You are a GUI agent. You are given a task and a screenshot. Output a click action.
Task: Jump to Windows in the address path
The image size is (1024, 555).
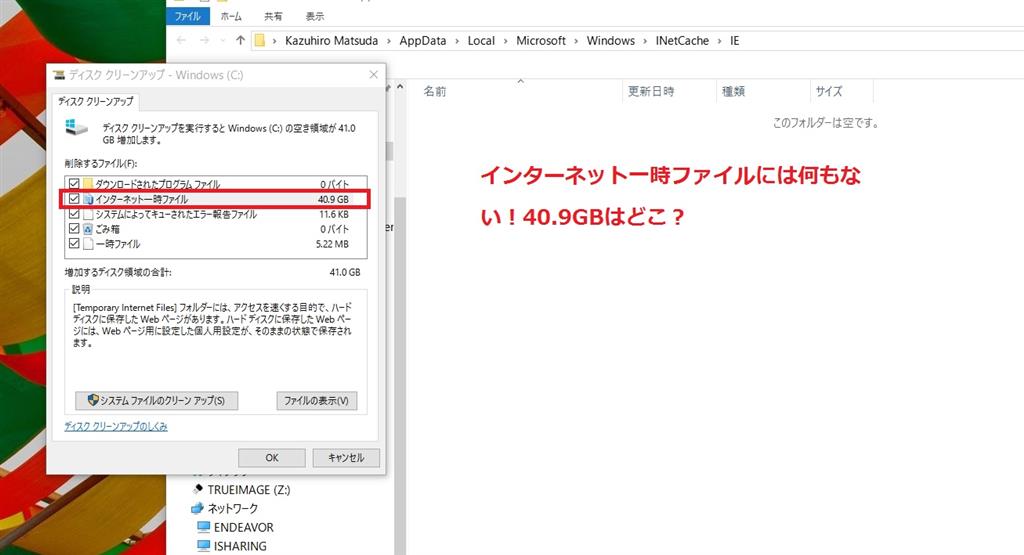coord(611,40)
